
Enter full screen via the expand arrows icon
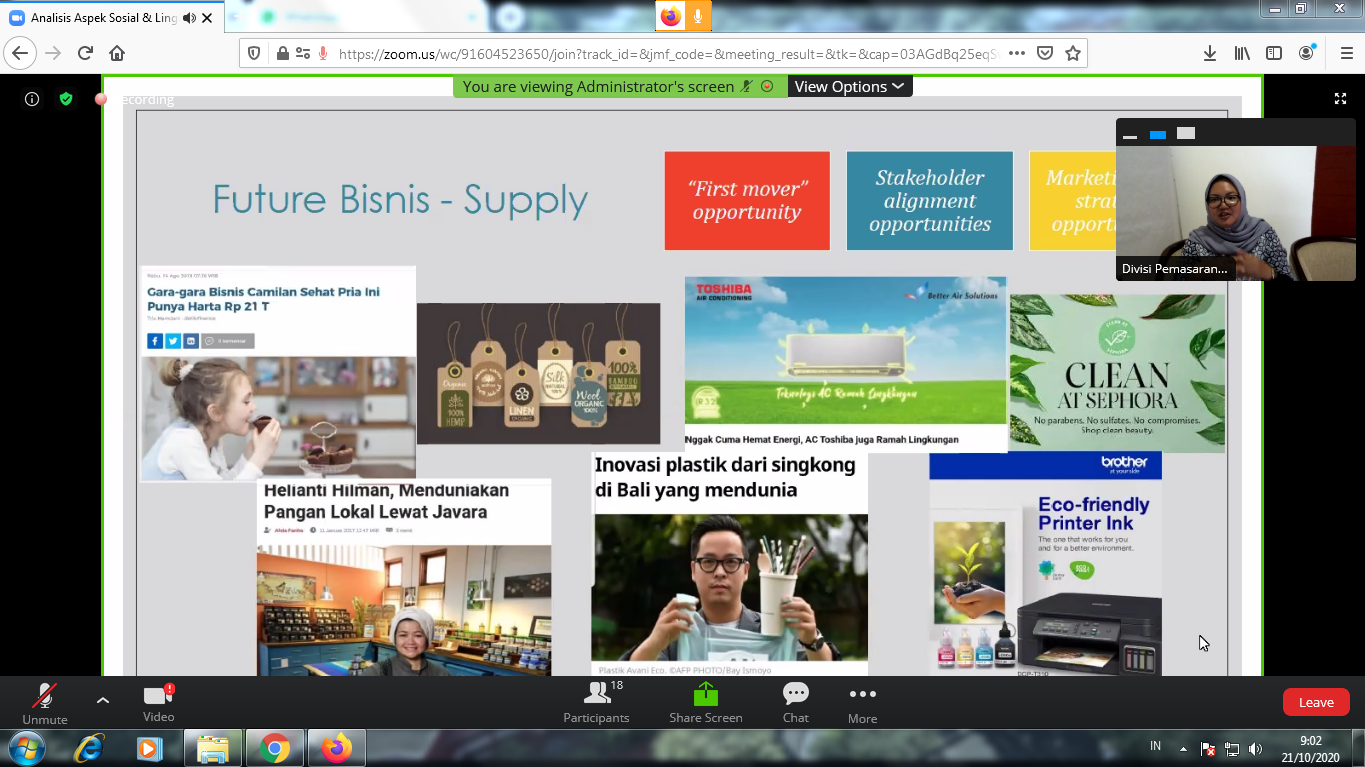tap(1340, 99)
